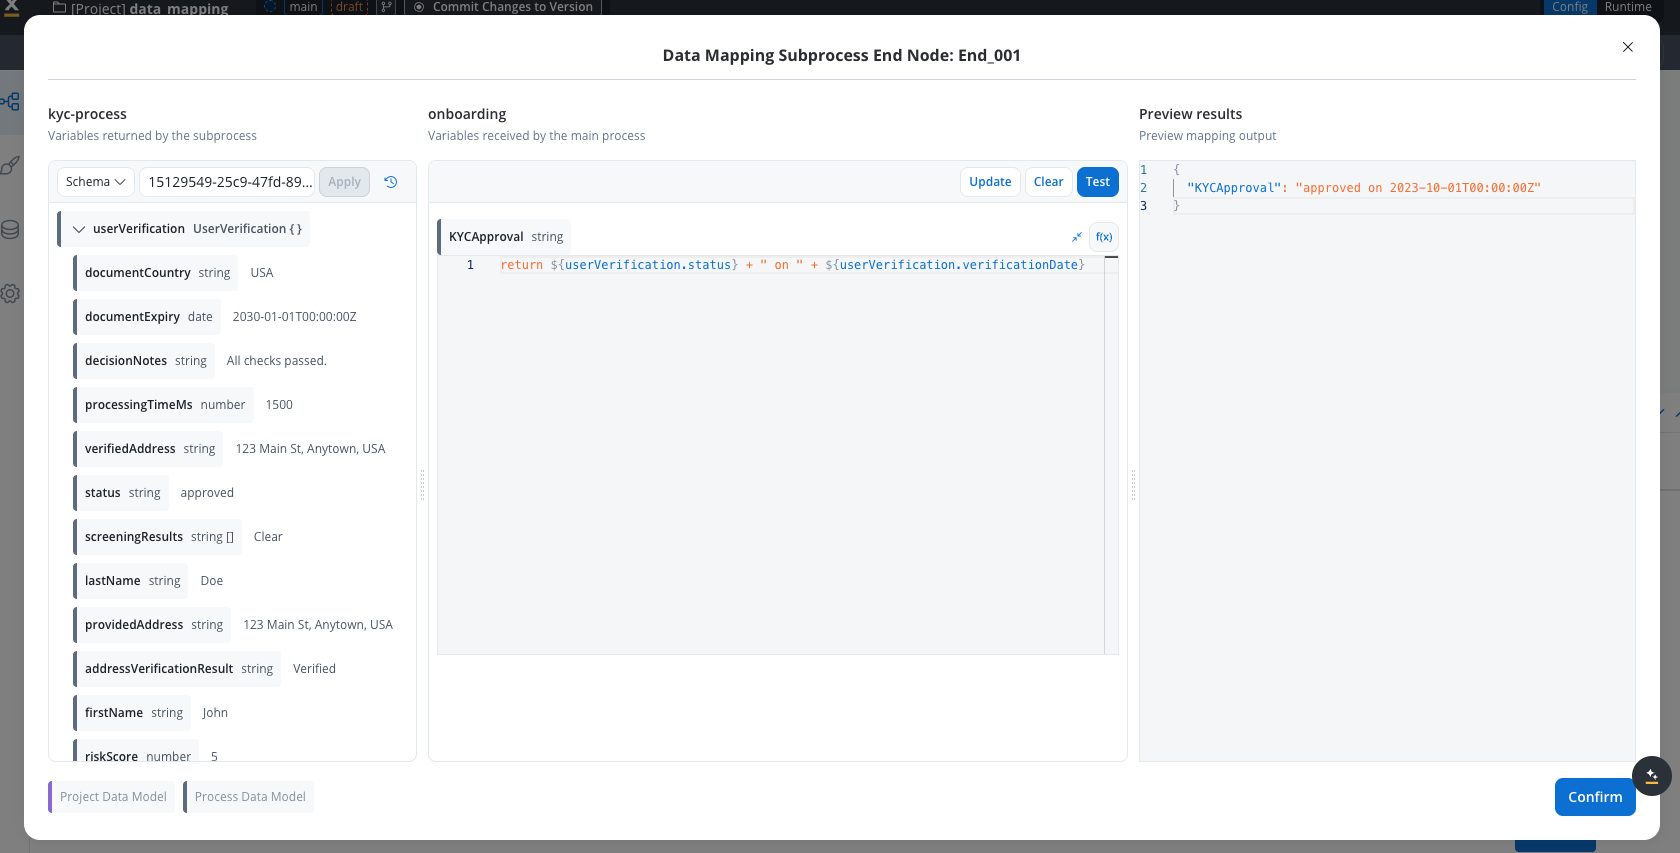Toggle the Project Data Model filter

pyautogui.click(x=113, y=797)
